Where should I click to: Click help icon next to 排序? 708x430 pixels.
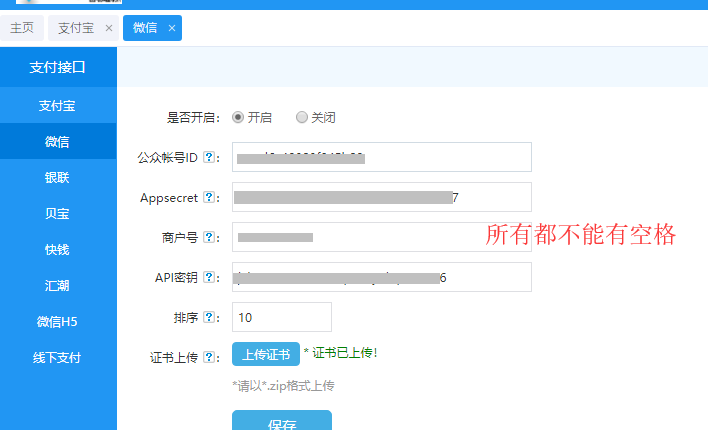[x=209, y=317]
